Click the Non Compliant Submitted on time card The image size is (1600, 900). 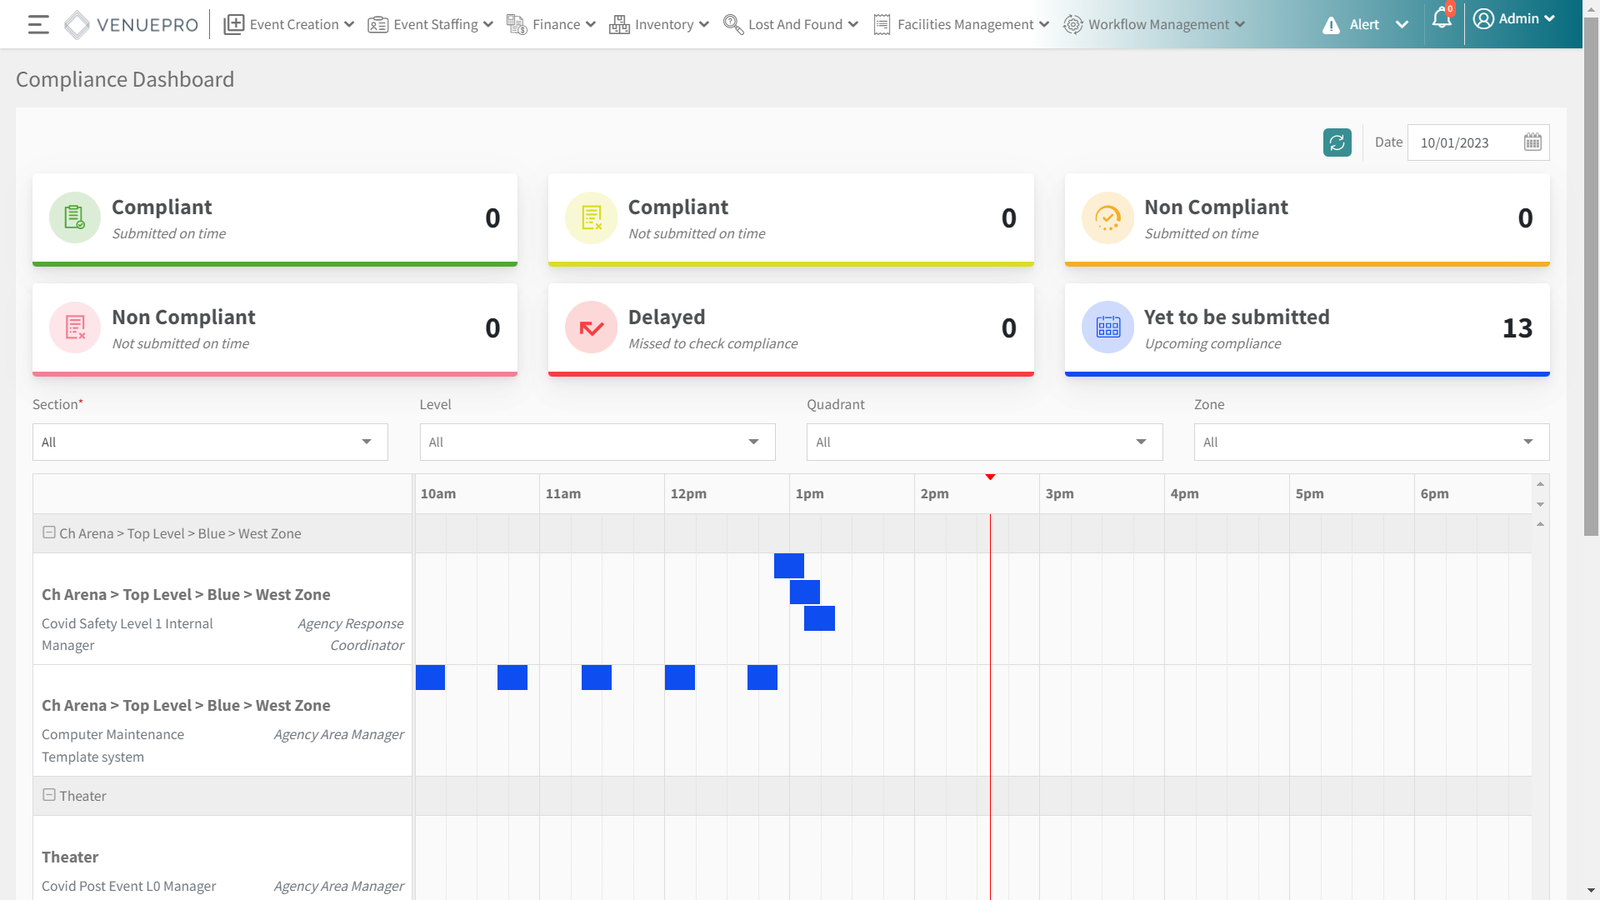[x=1307, y=219]
